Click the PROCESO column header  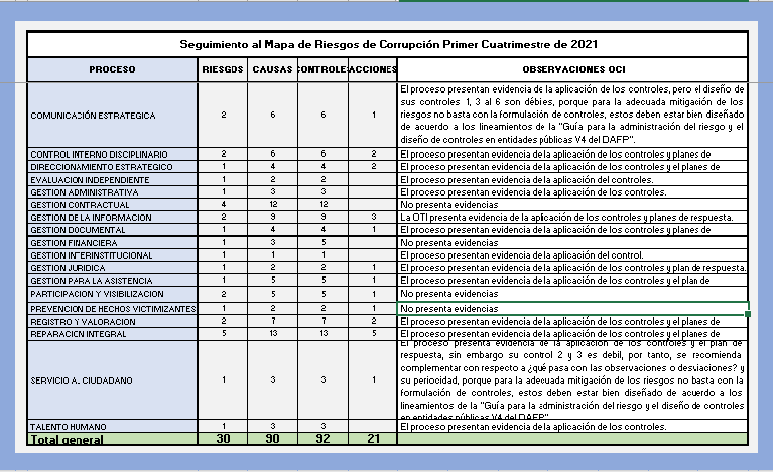pos(112,70)
